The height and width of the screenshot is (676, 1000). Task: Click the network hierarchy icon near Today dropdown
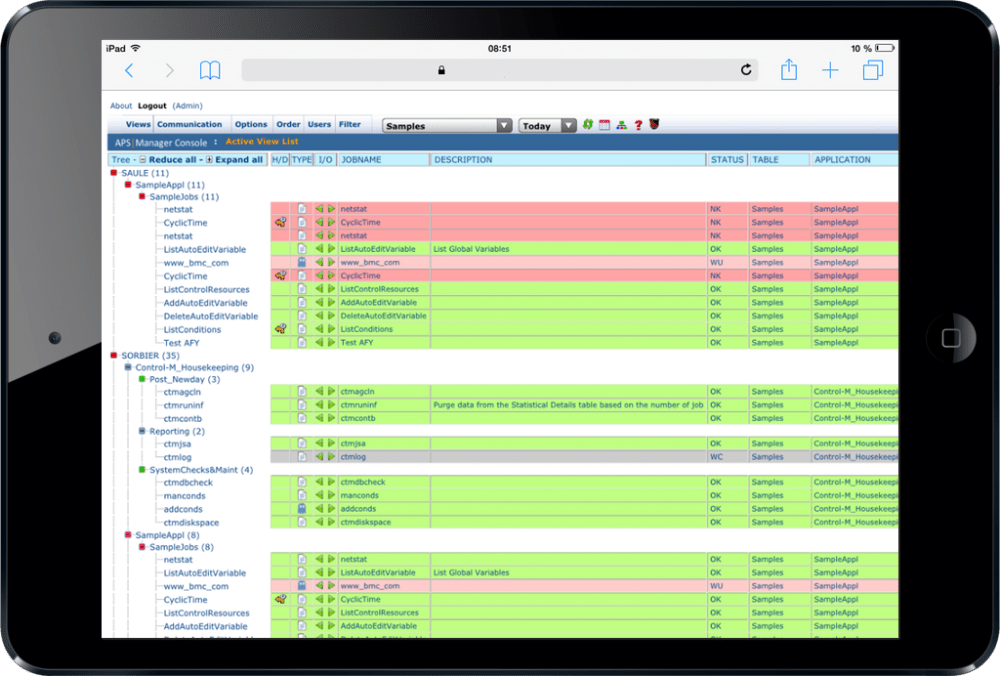pyautogui.click(x=621, y=124)
